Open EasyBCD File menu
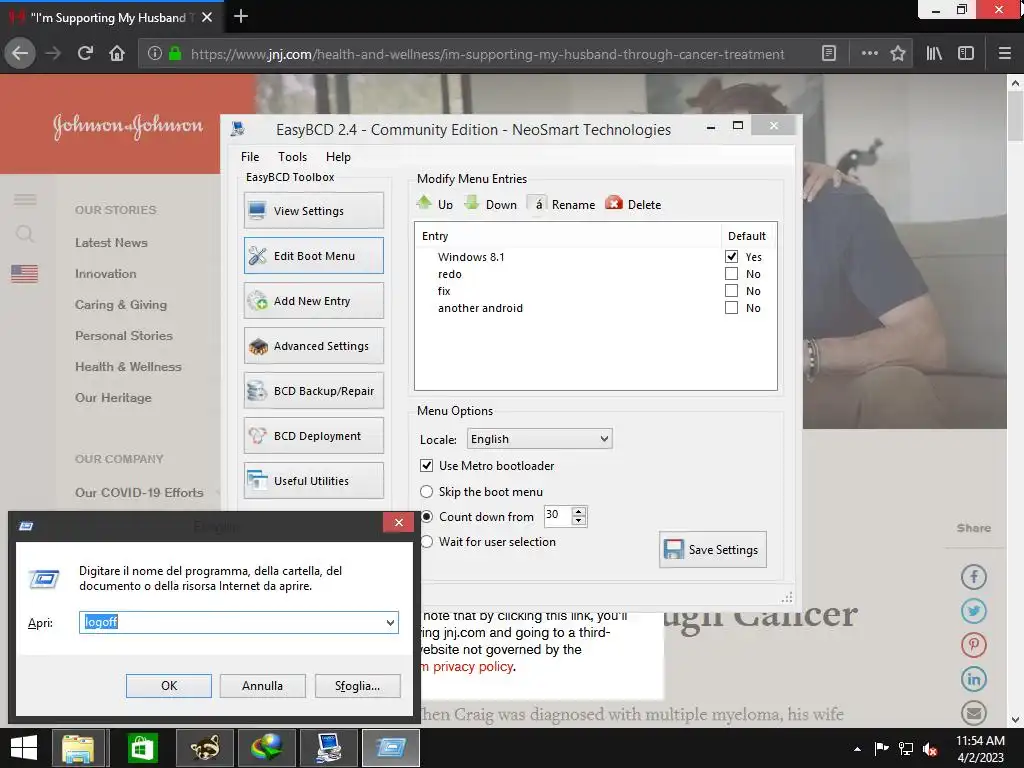This screenshot has height=768, width=1024. [249, 157]
